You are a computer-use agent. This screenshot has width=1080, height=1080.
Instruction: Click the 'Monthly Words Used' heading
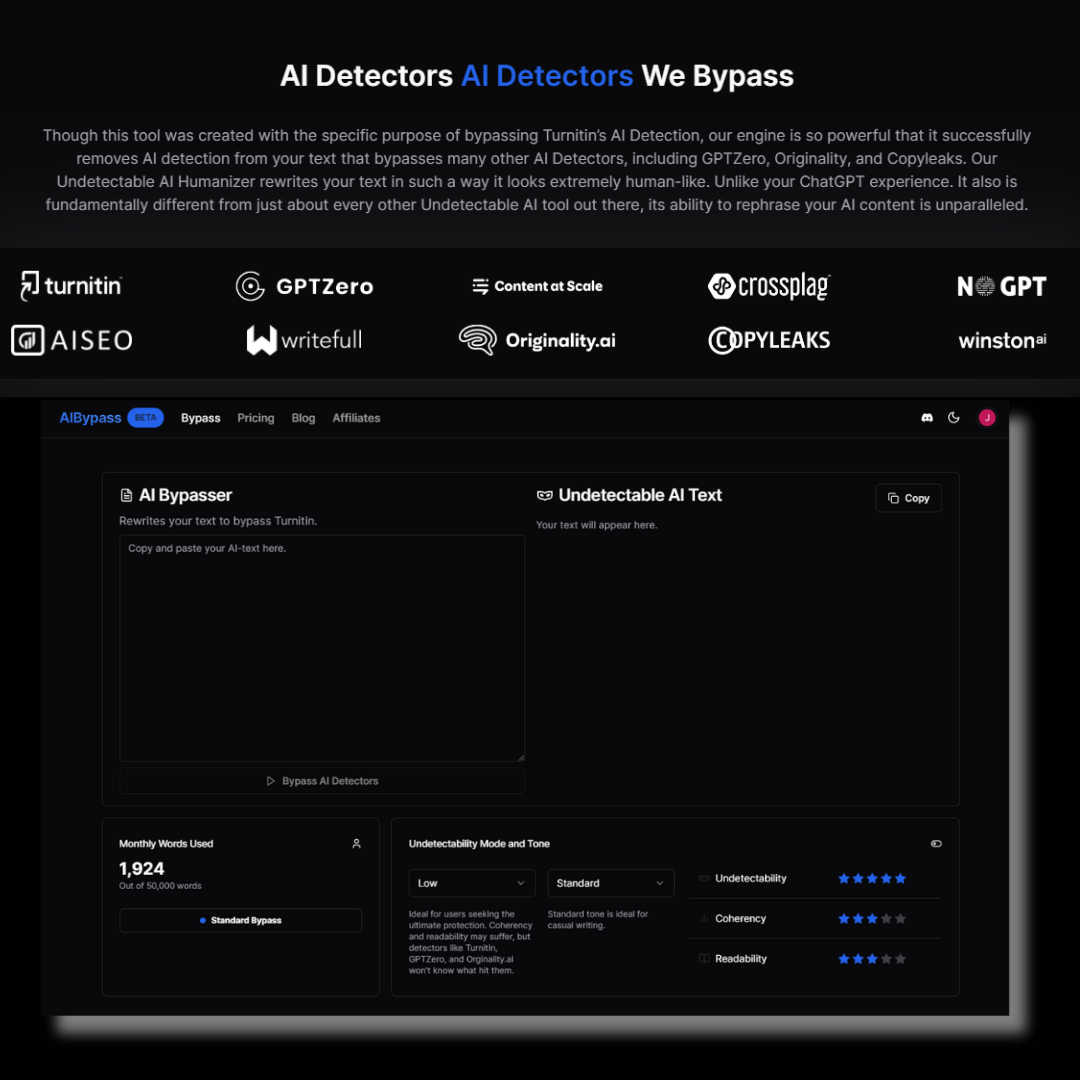pyautogui.click(x=166, y=844)
